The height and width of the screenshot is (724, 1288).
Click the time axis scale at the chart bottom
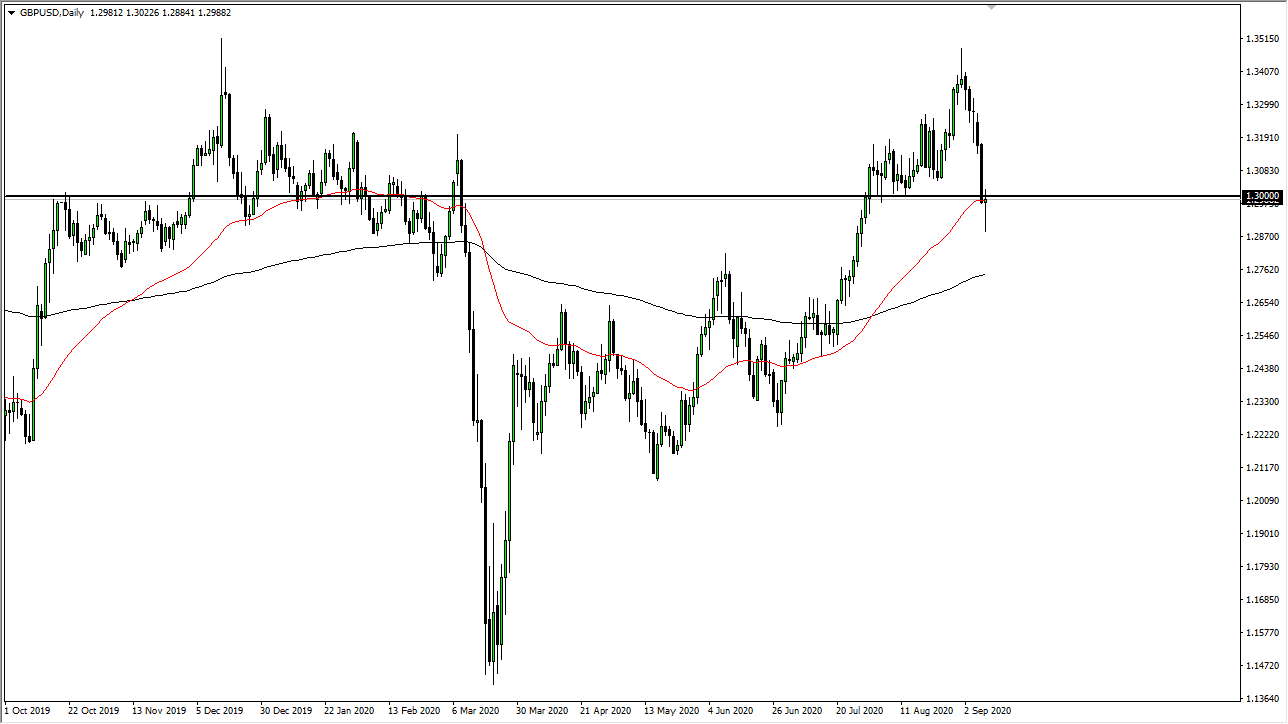[640, 713]
